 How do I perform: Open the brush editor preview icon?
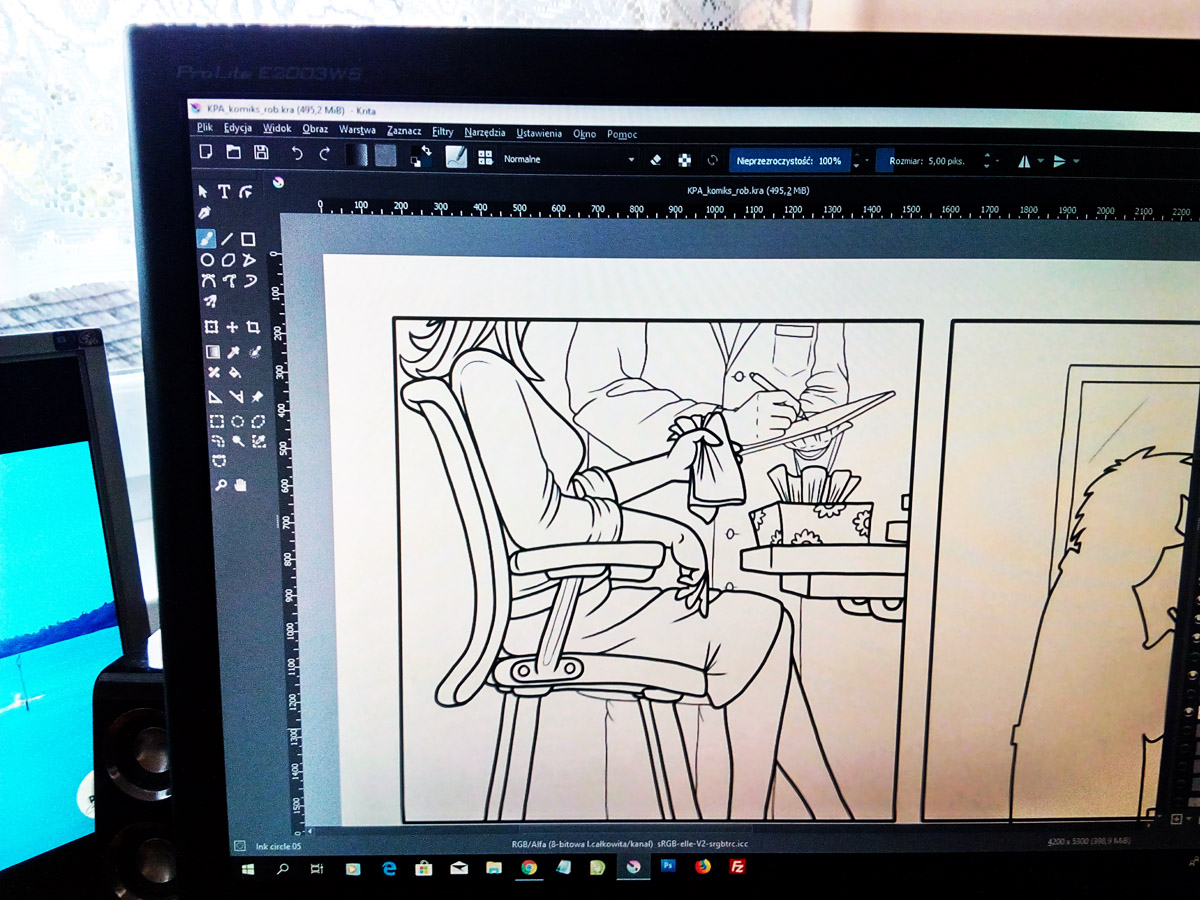[x=456, y=156]
